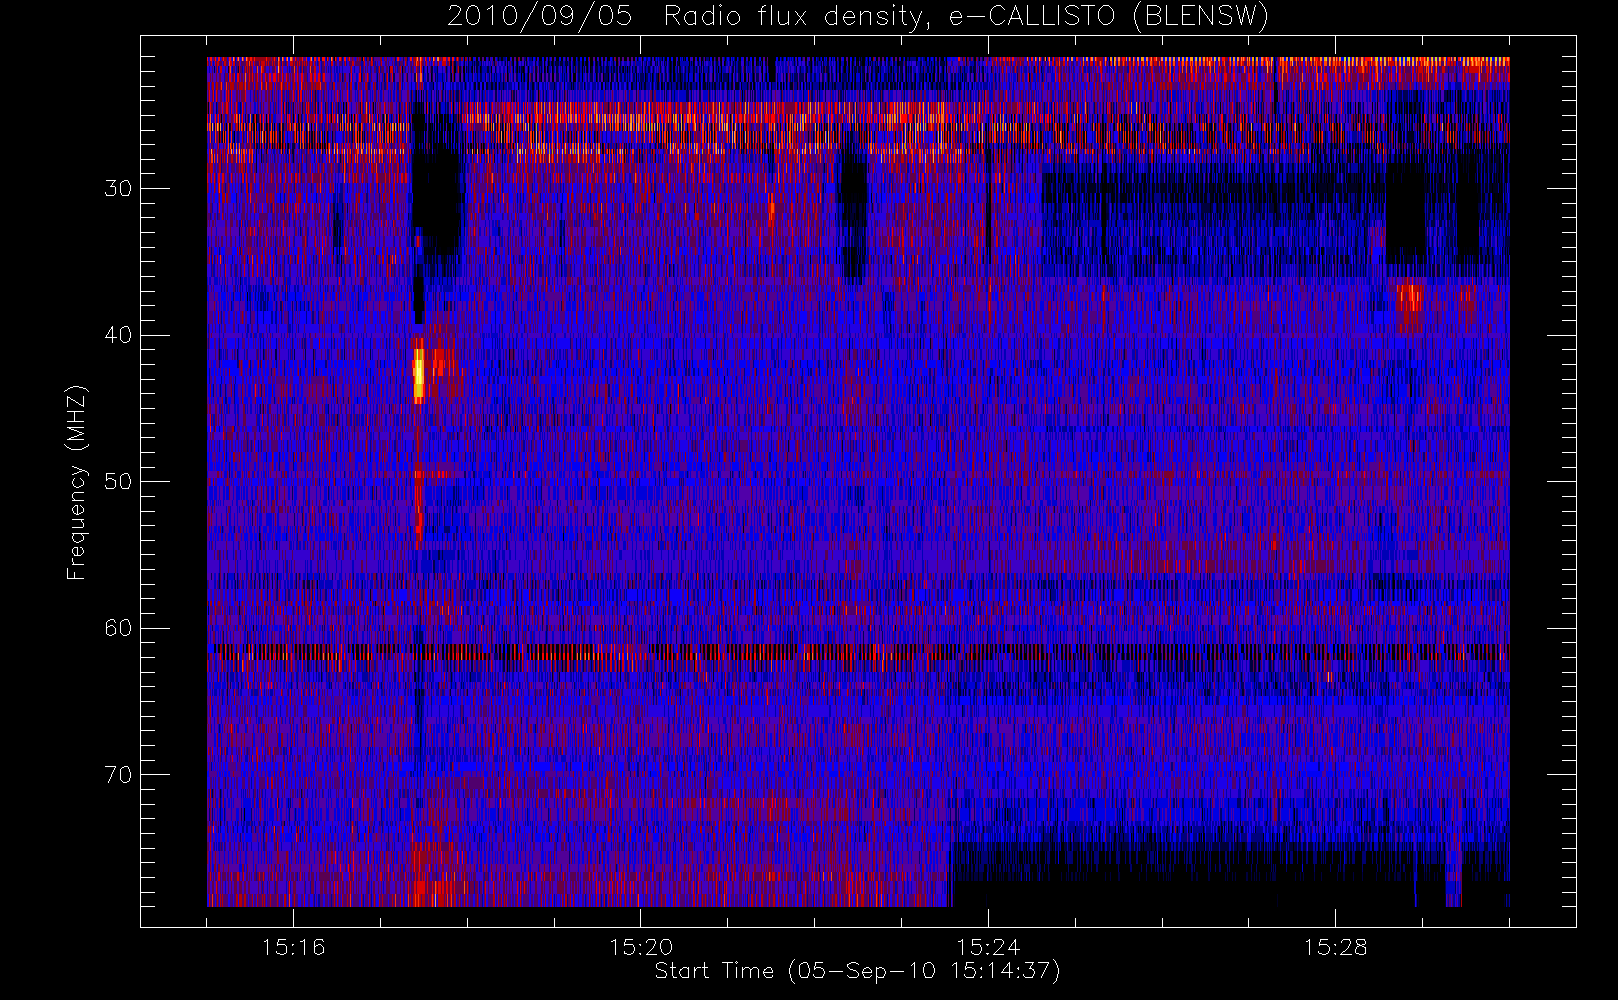The height and width of the screenshot is (1000, 1618).
Task: Click the 70 MHz frequency tick label
Action: (x=118, y=775)
